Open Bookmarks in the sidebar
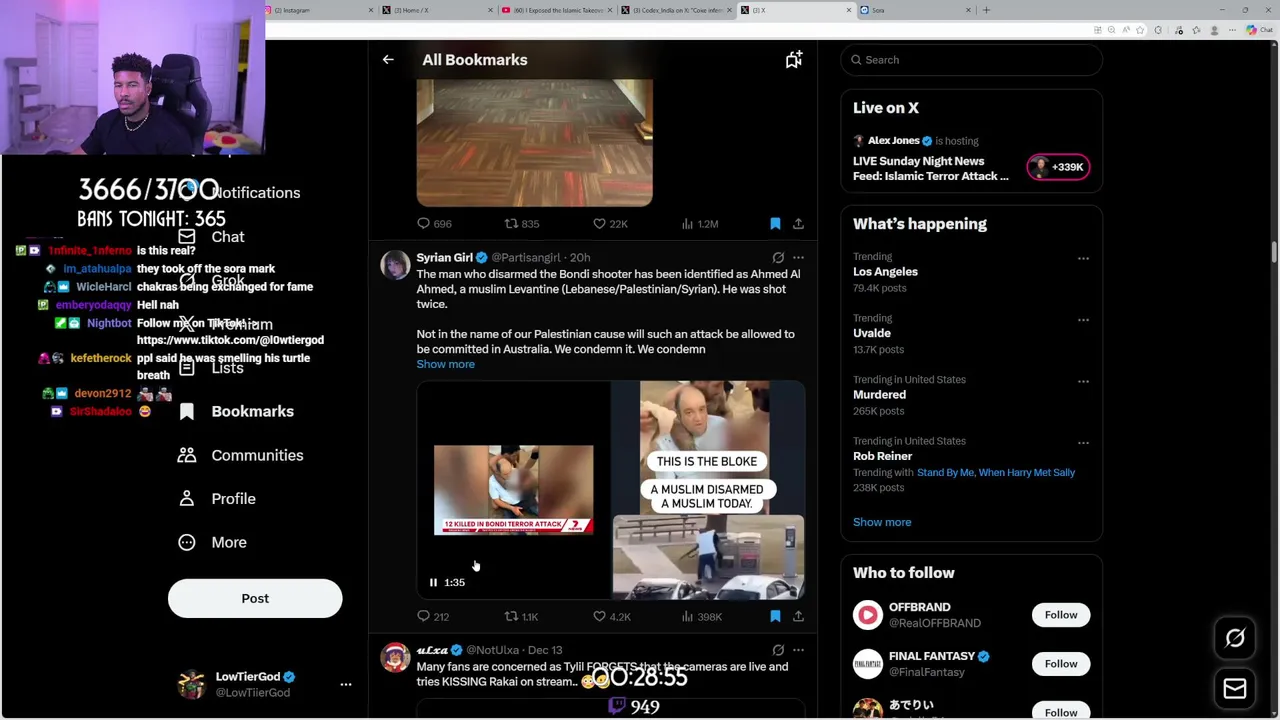 coord(236,411)
